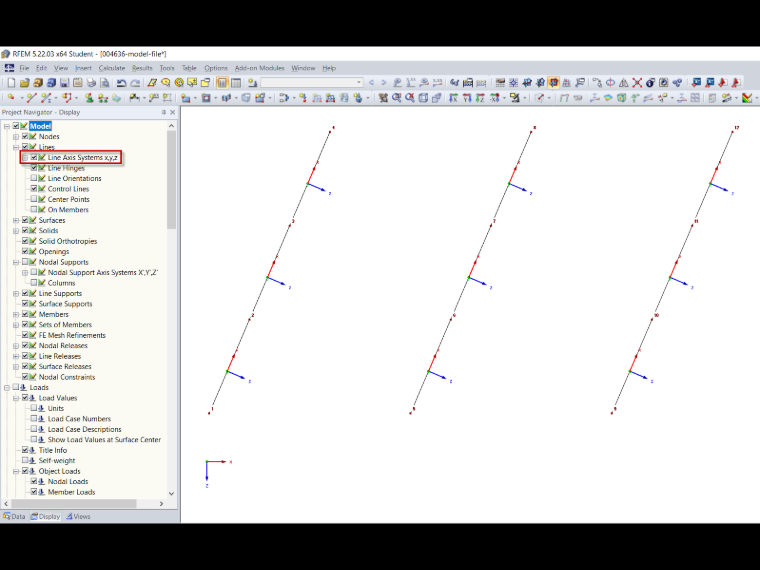760x570 pixels.
Task: Click the new line tool icon
Action: (32, 98)
